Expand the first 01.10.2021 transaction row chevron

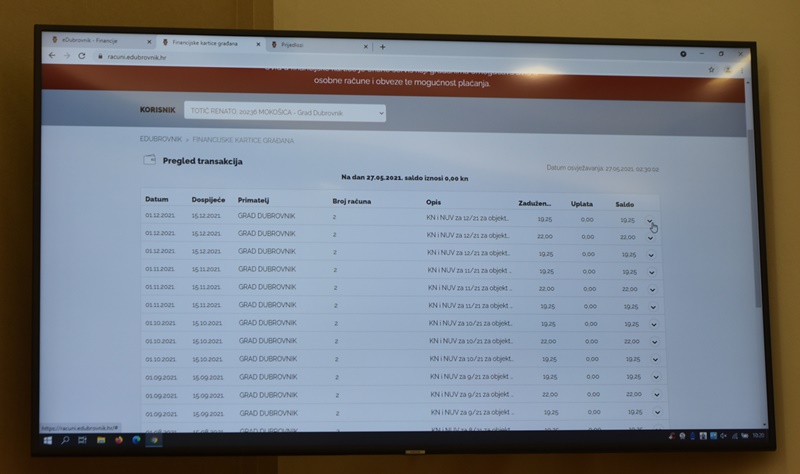coord(654,324)
